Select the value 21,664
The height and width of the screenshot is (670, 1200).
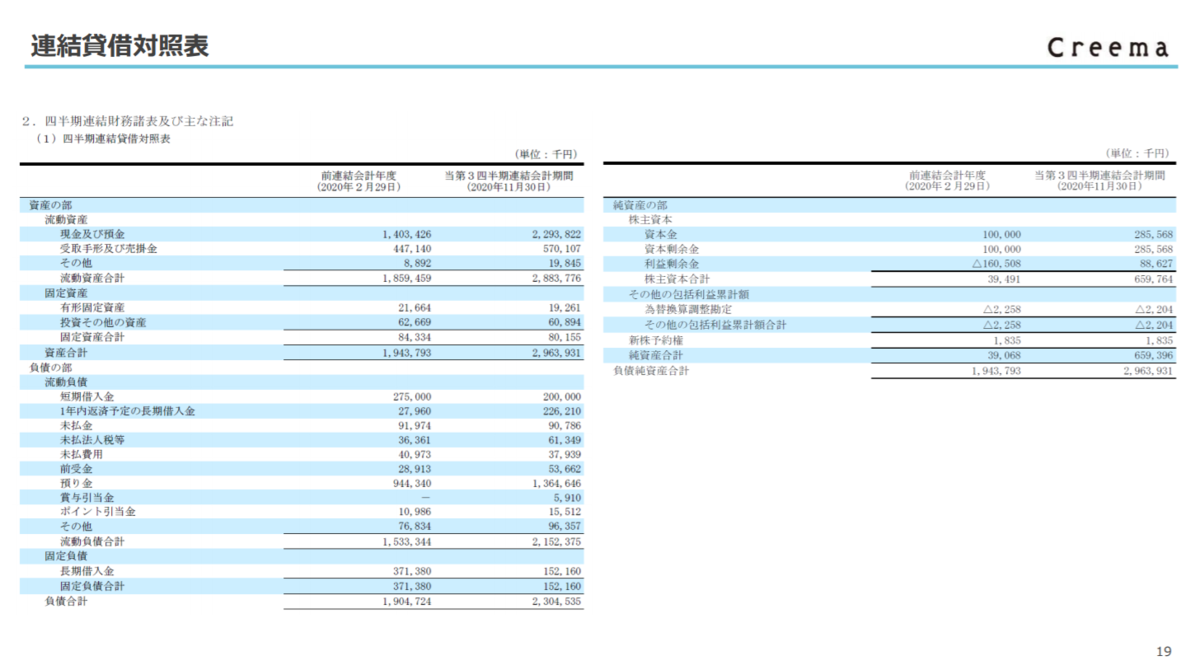coord(415,308)
